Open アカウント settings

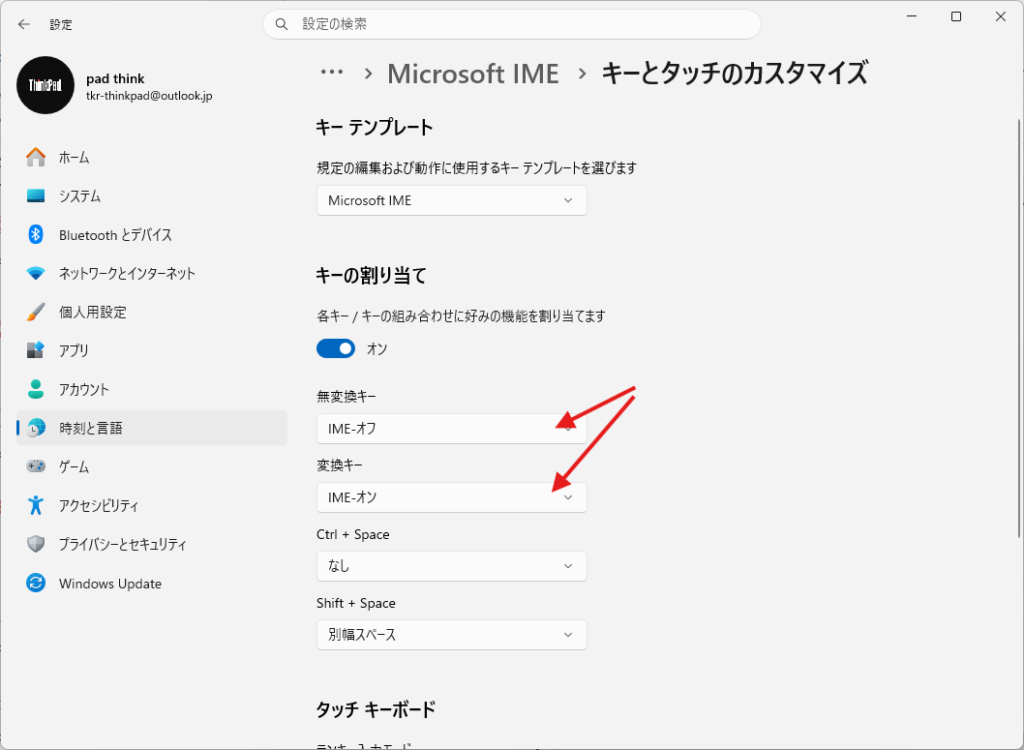[x=152, y=389]
